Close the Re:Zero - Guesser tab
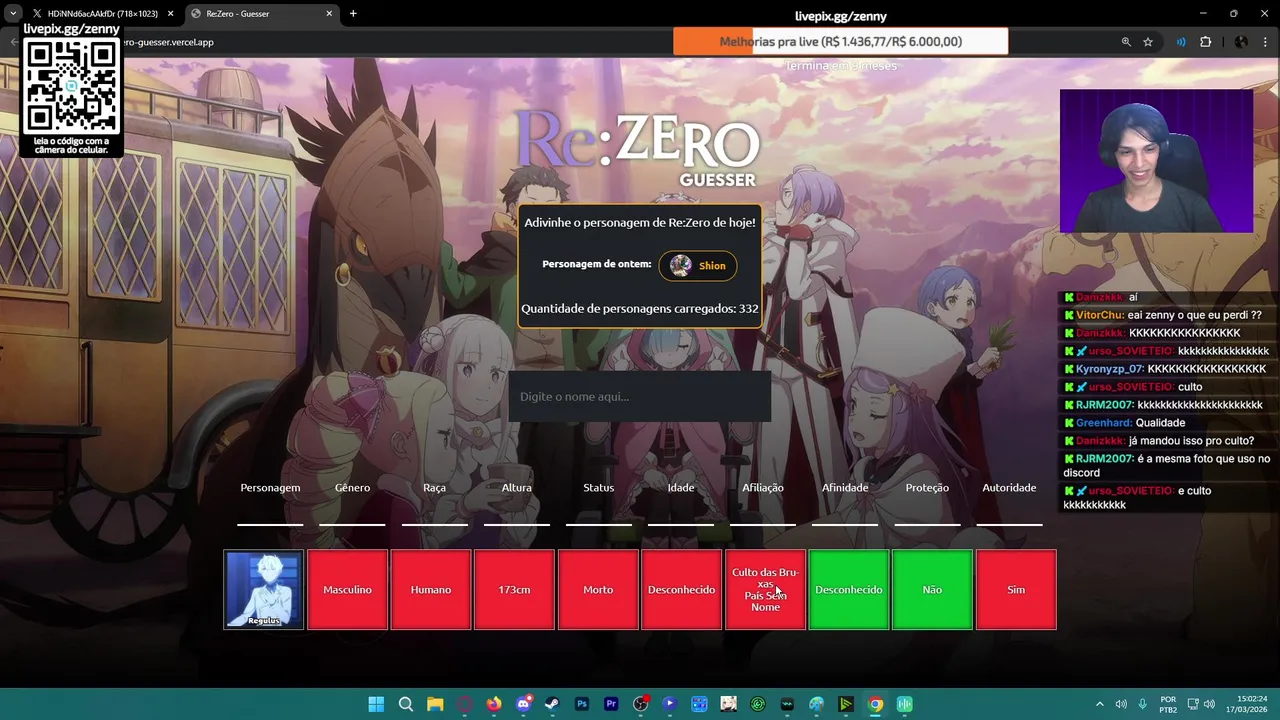The image size is (1280, 720). tap(329, 14)
